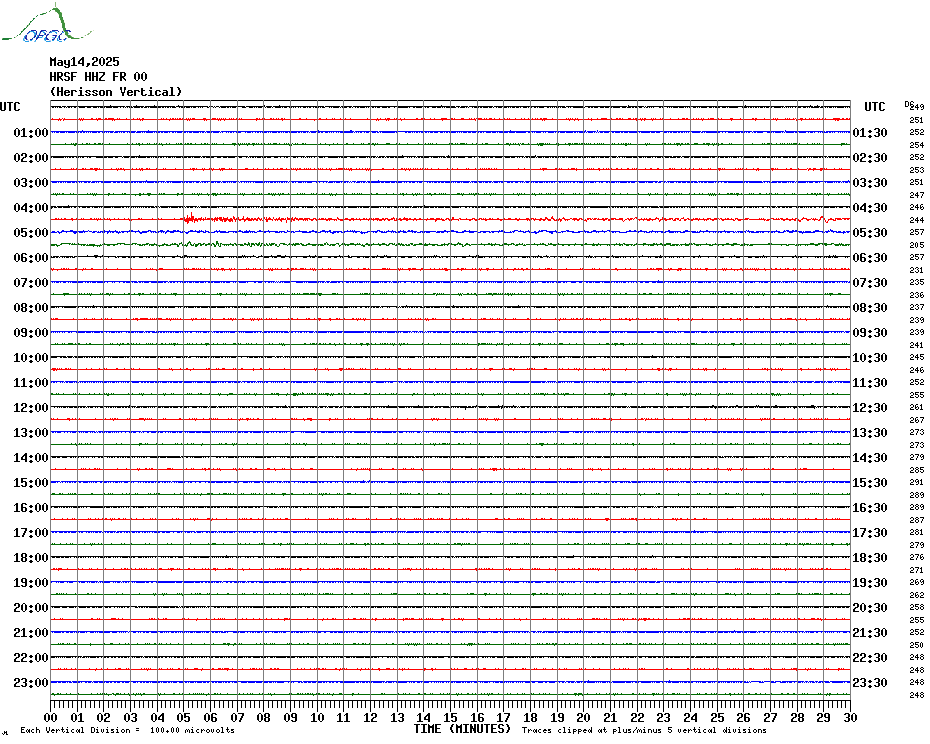Click the DC offset value '285'
Image resolution: width=930 pixels, height=744 pixels.
point(916,470)
